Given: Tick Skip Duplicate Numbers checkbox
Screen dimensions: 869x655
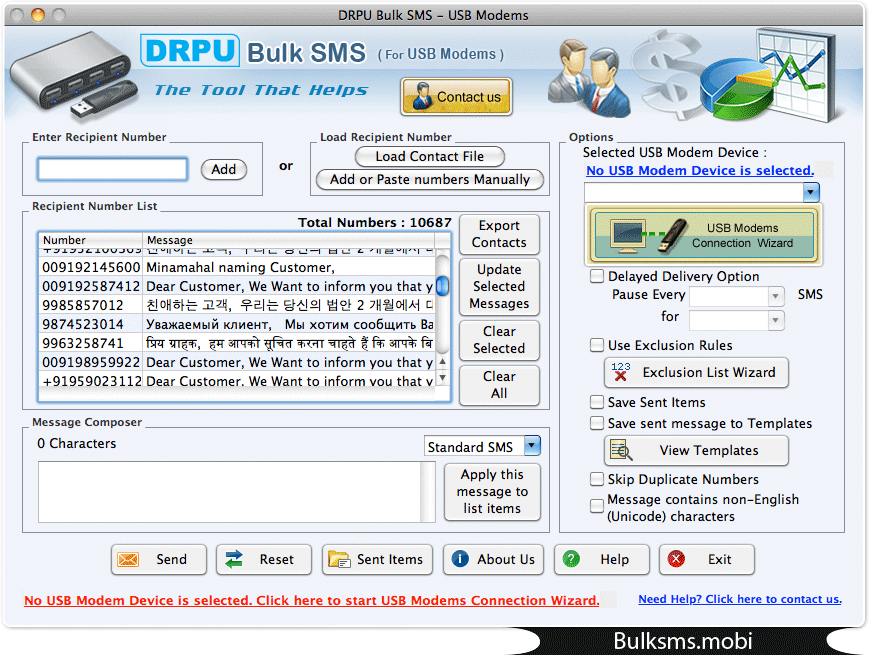Looking at the screenshot, I should (x=597, y=479).
